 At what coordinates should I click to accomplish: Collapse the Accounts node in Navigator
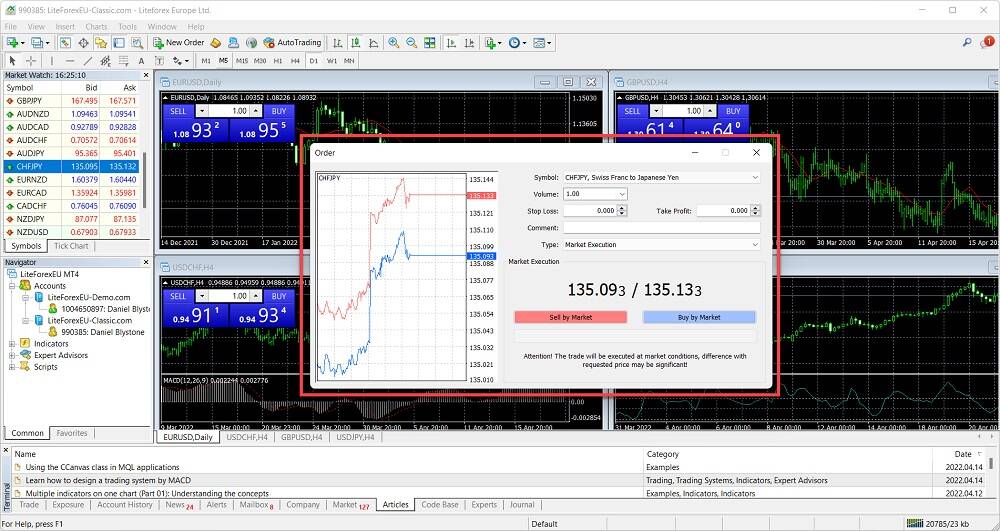[x=11, y=286]
